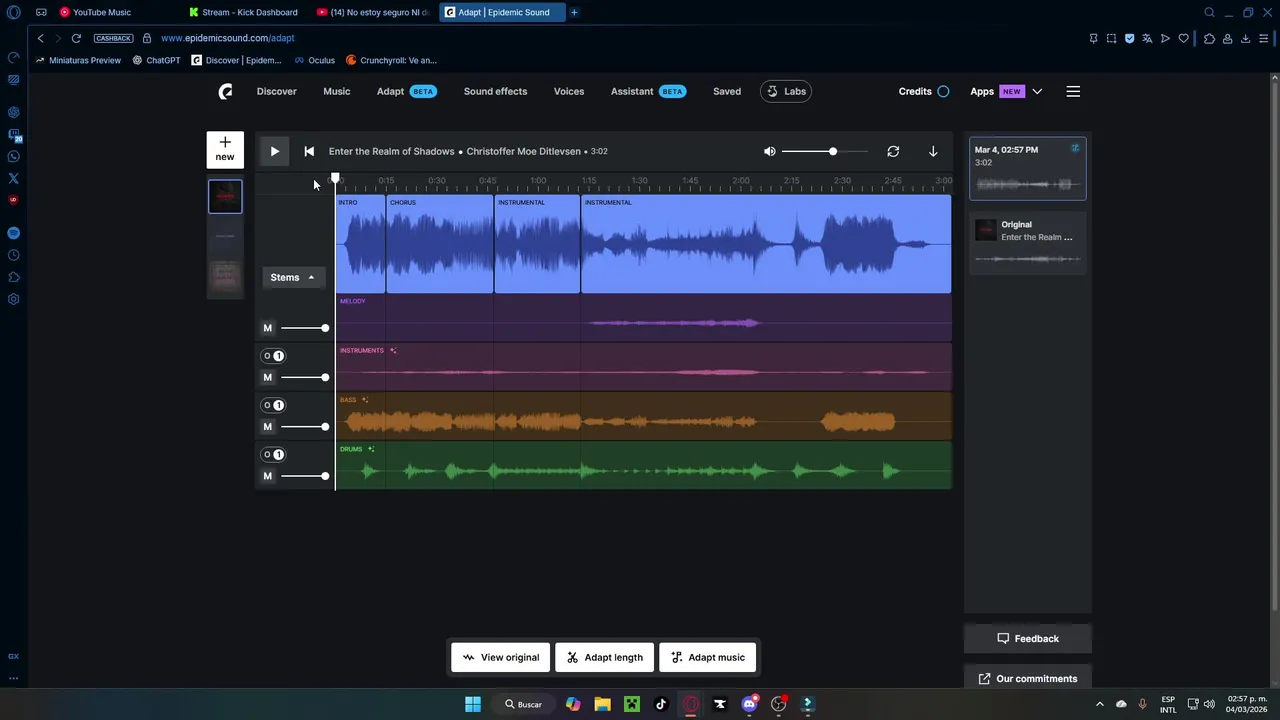Viewport: 1280px width, 720px height.
Task: Open the ad blocker shield icon
Action: pos(1129,38)
